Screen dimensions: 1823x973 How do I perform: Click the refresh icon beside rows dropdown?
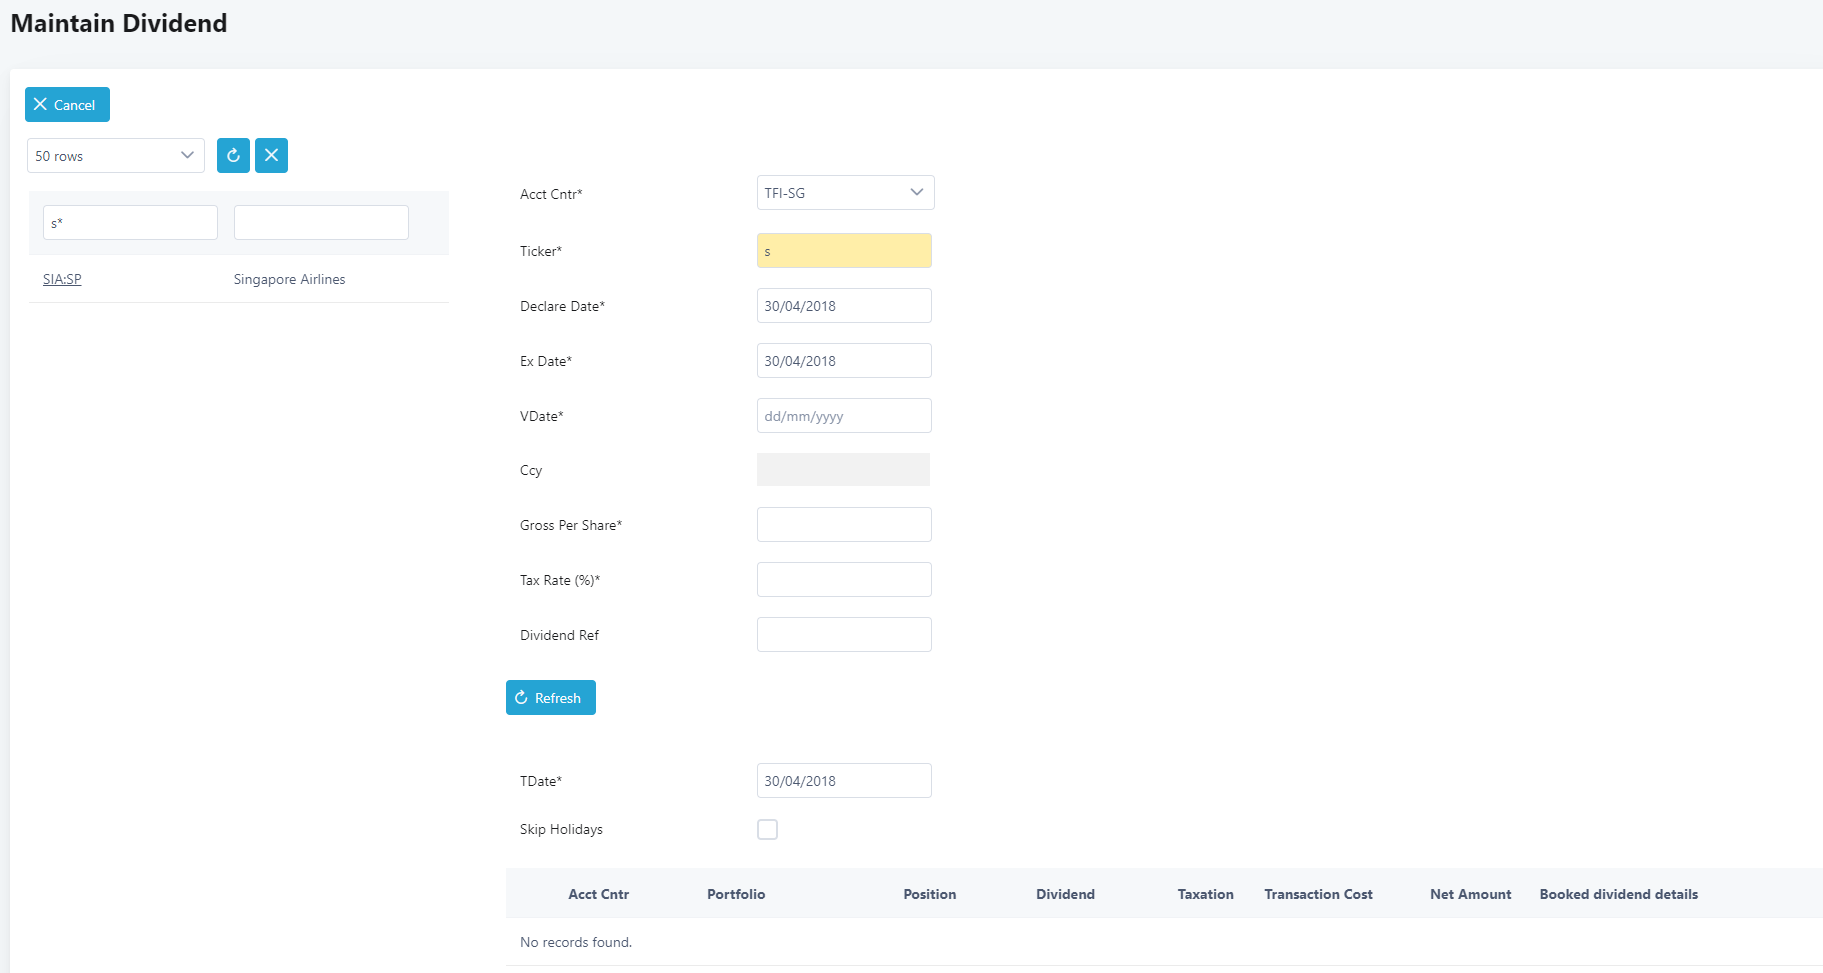click(x=233, y=155)
